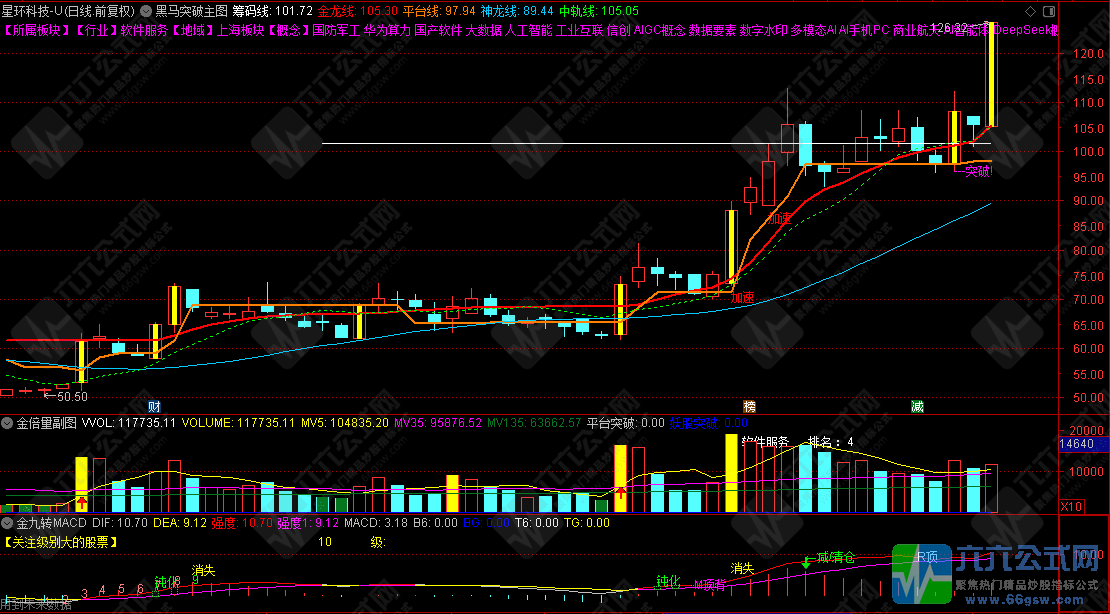Click the 金倍量副图 indicator circle icon

tap(8, 423)
